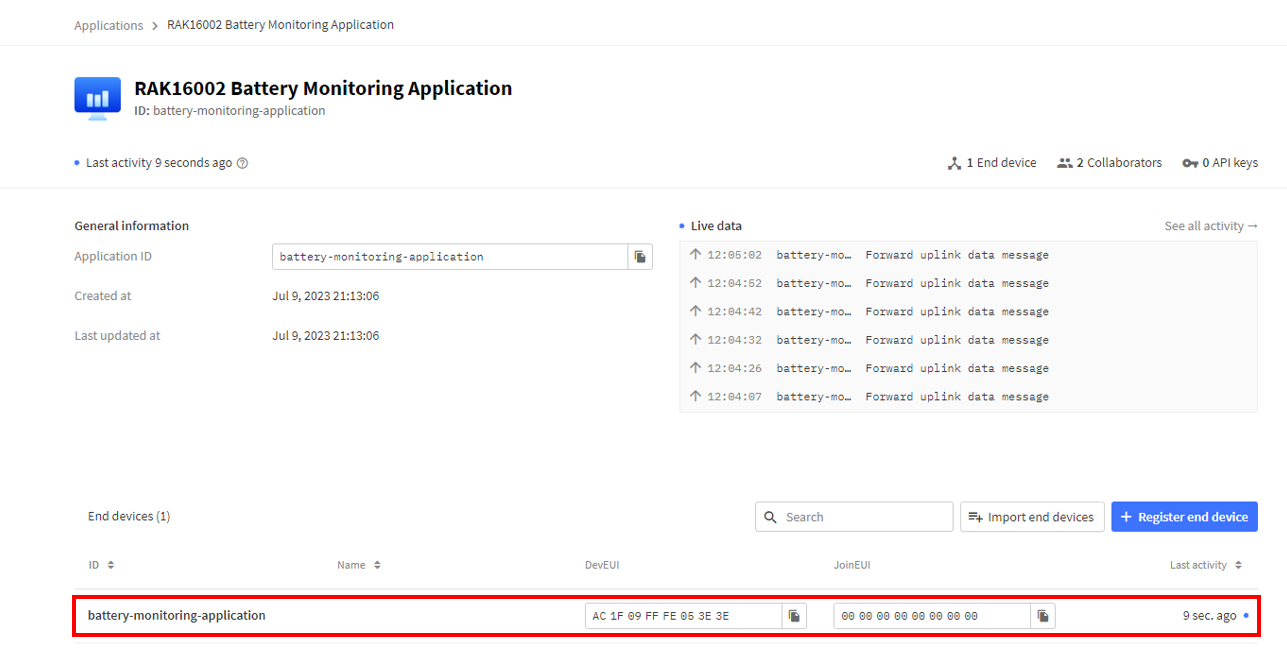Focus the end devices Search field
This screenshot has width=1287, height=655.
(854, 517)
